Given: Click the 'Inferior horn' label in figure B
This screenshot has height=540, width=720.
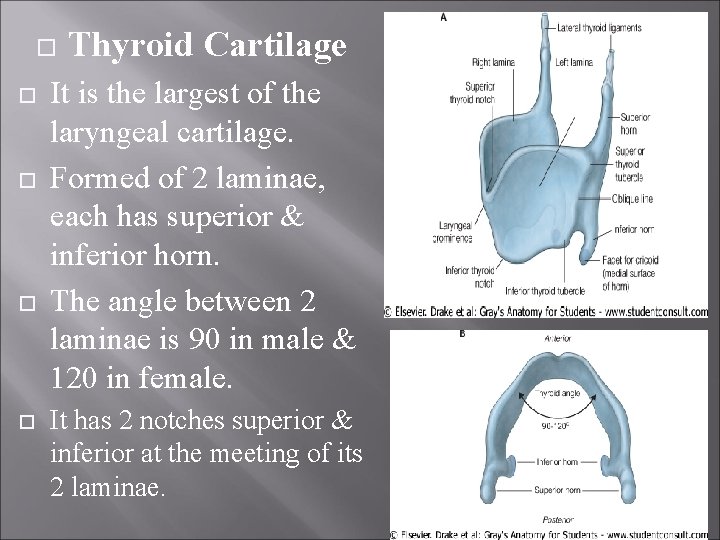Looking at the screenshot, I should (x=557, y=461).
